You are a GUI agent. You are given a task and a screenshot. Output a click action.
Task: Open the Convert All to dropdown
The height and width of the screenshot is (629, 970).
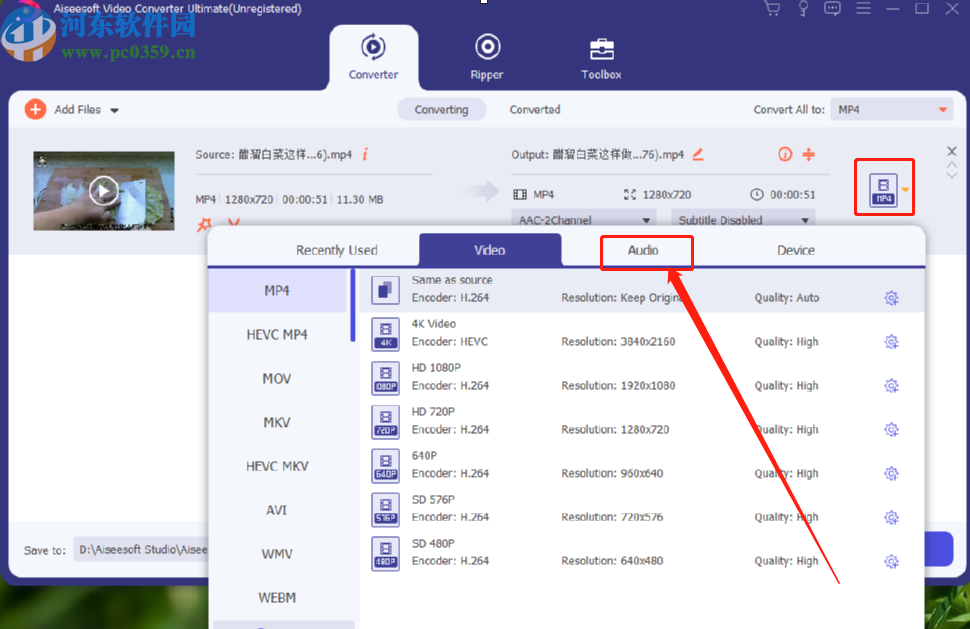[890, 109]
